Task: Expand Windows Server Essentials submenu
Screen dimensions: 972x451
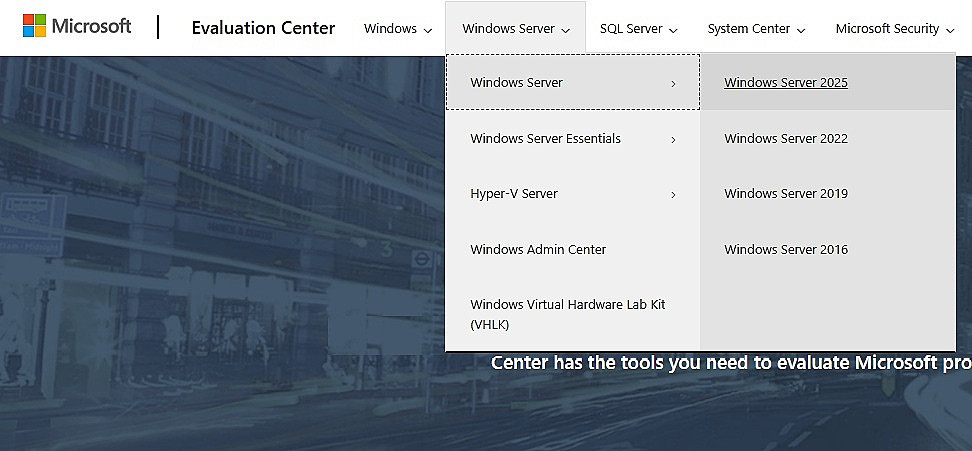Action: 573,138
